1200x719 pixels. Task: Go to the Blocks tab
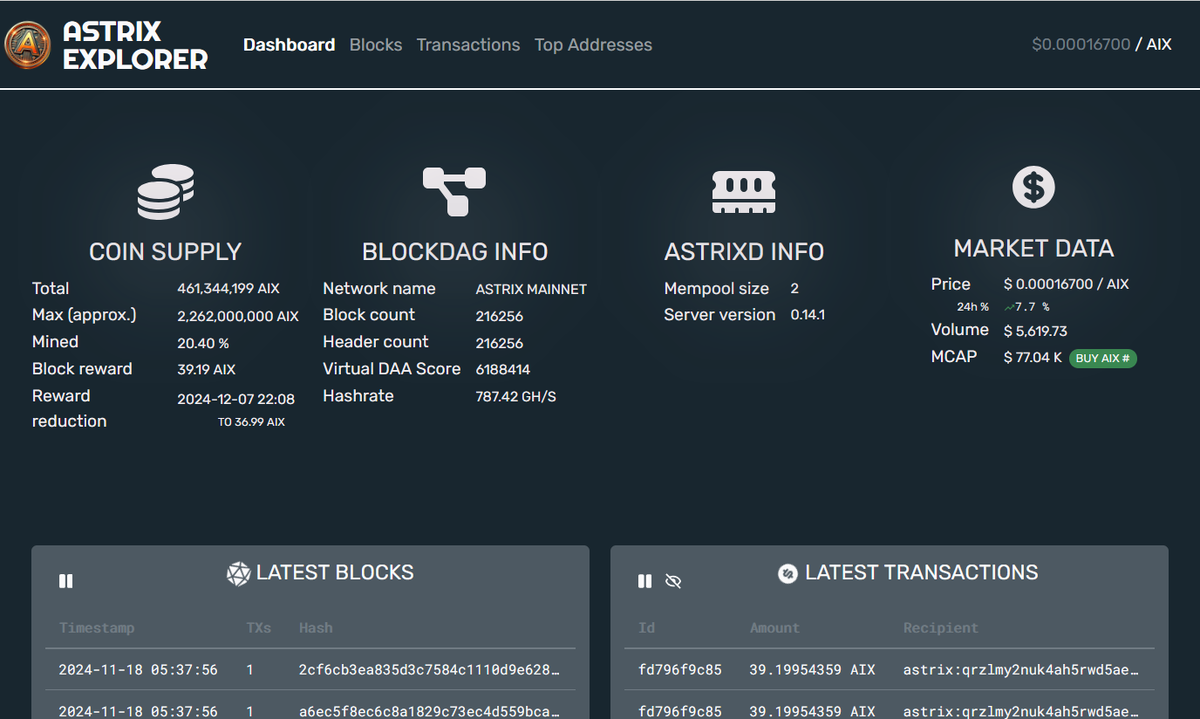point(376,45)
